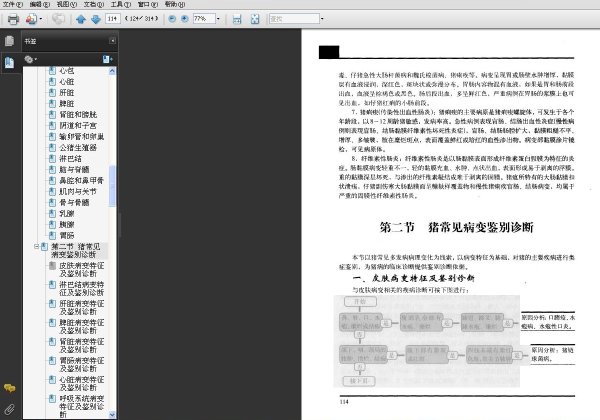This screenshot has height=420, width=600.
Task: Select the 胃肠 bookmark
Action: [67, 235]
